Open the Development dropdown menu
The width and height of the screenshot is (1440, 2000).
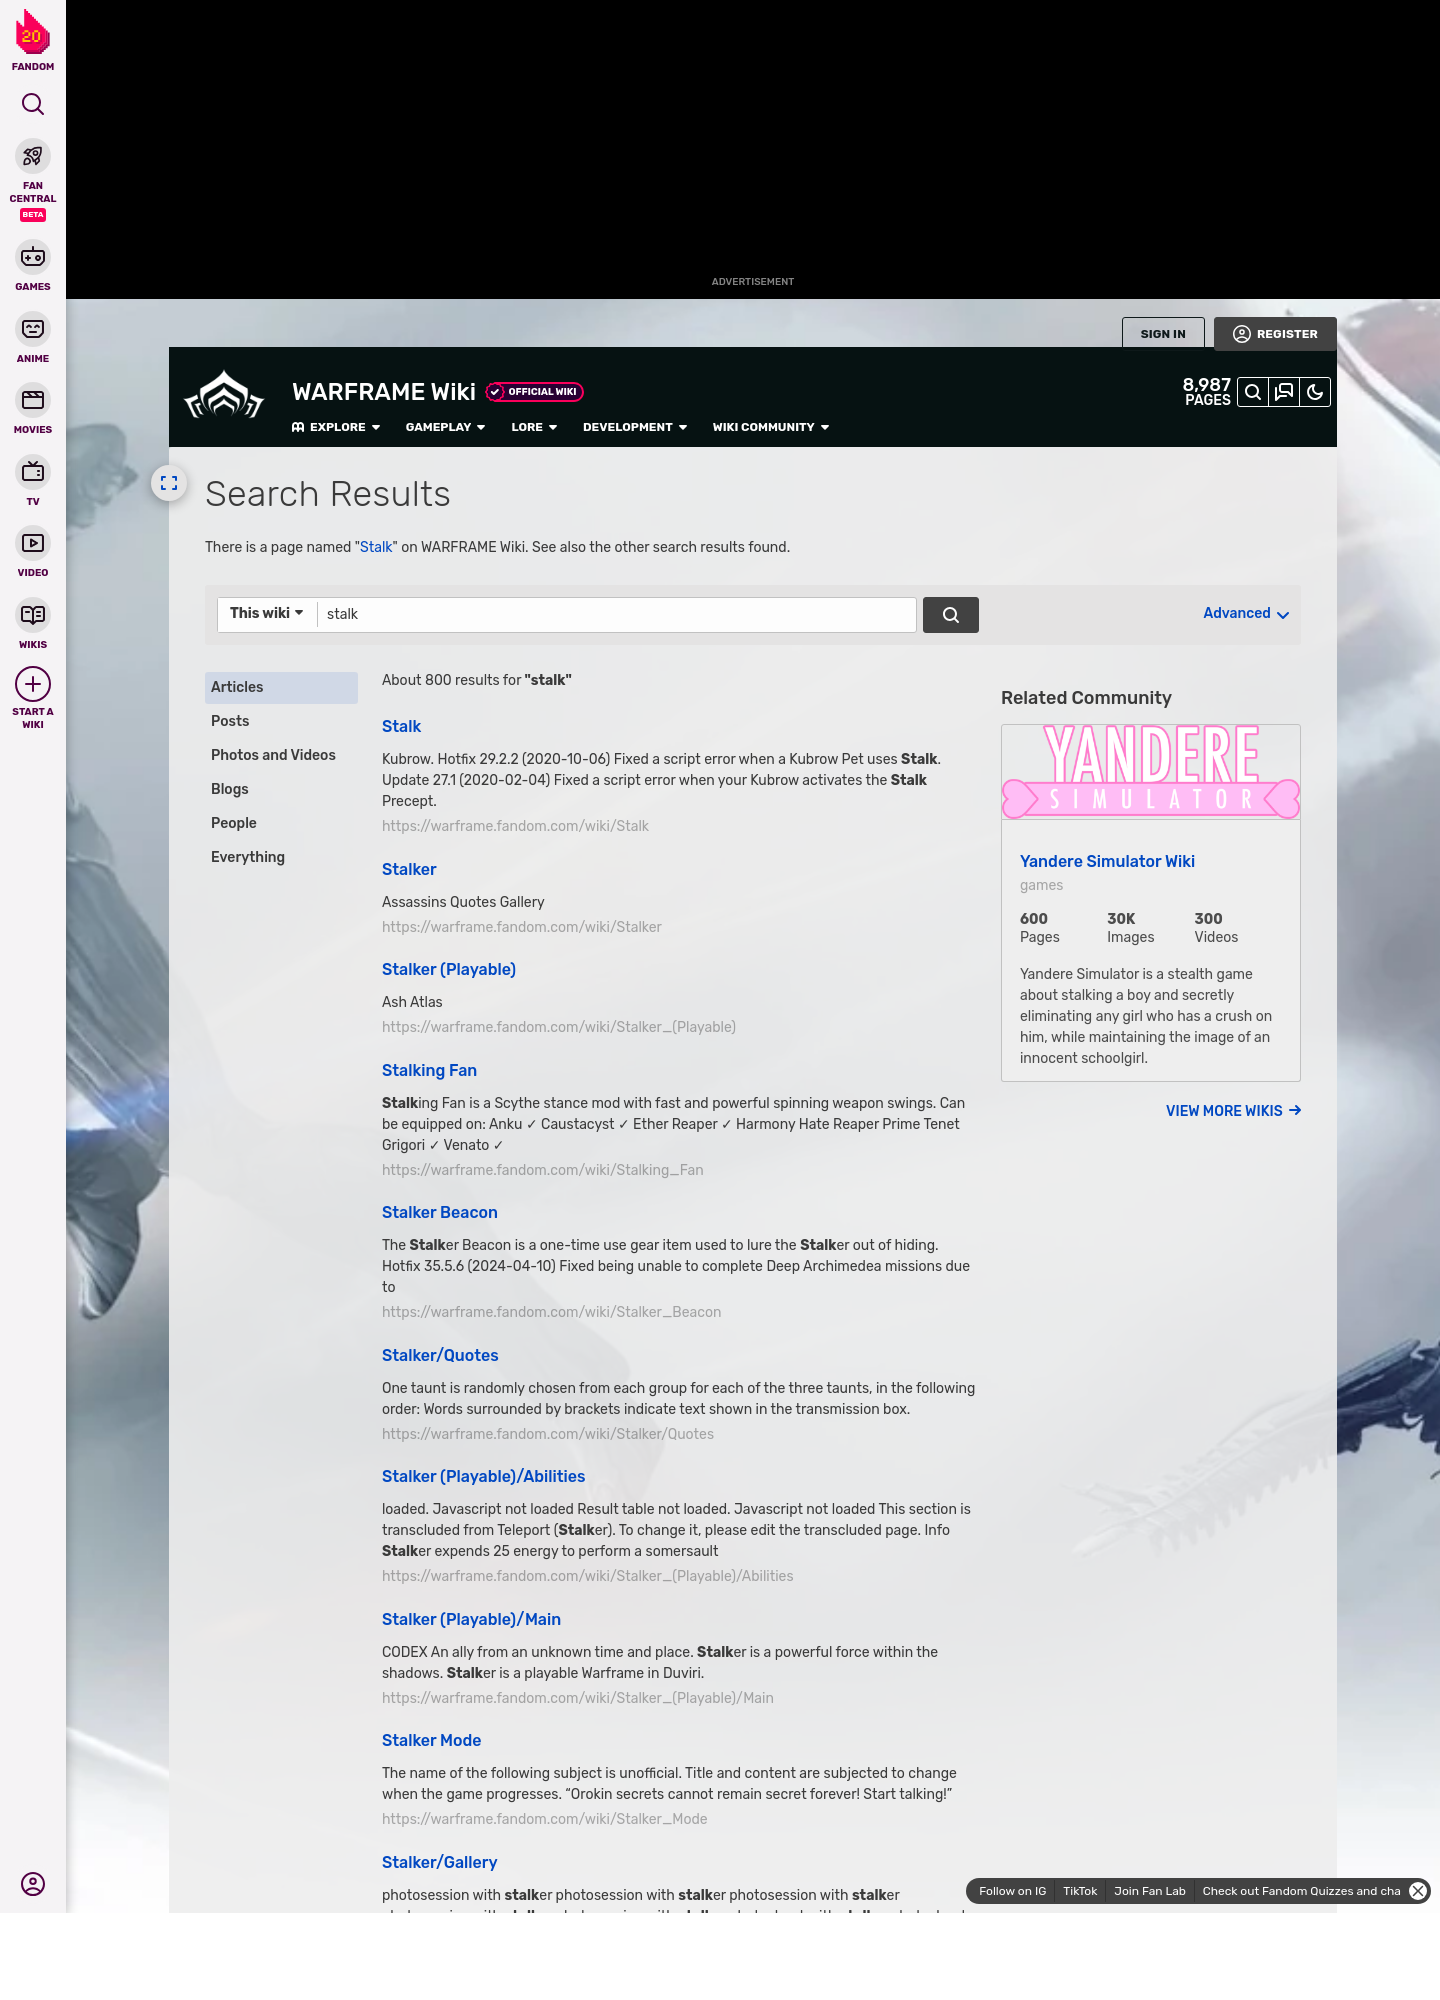click(x=635, y=427)
